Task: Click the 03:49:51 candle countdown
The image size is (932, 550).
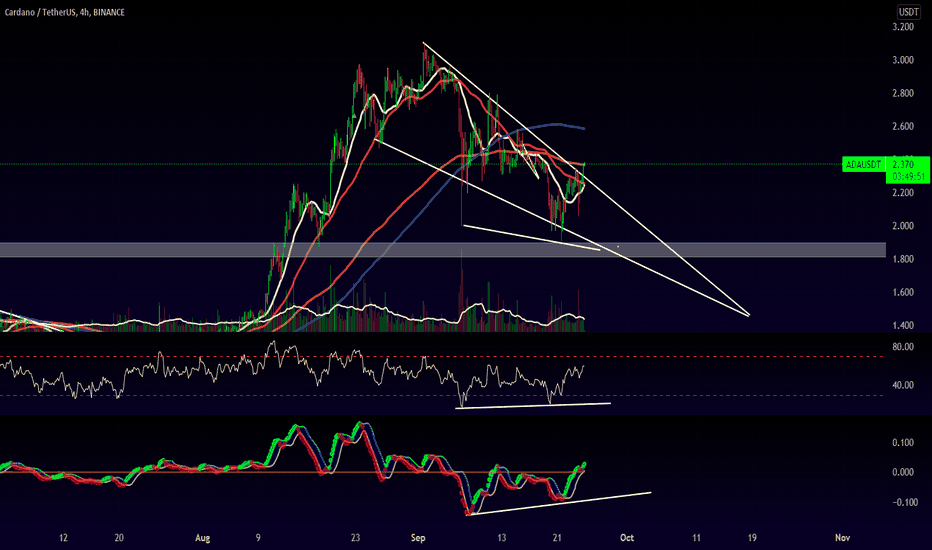Action: (x=908, y=177)
